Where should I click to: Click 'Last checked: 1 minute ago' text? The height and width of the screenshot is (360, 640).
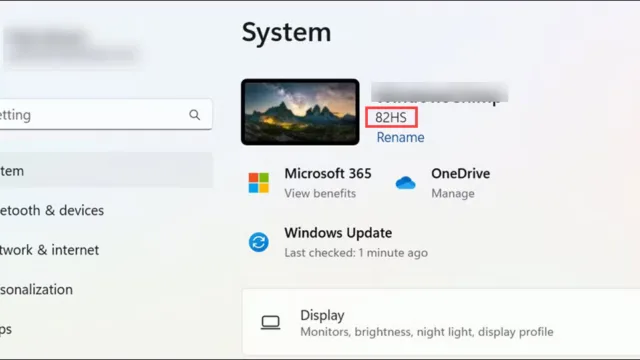pos(356,253)
